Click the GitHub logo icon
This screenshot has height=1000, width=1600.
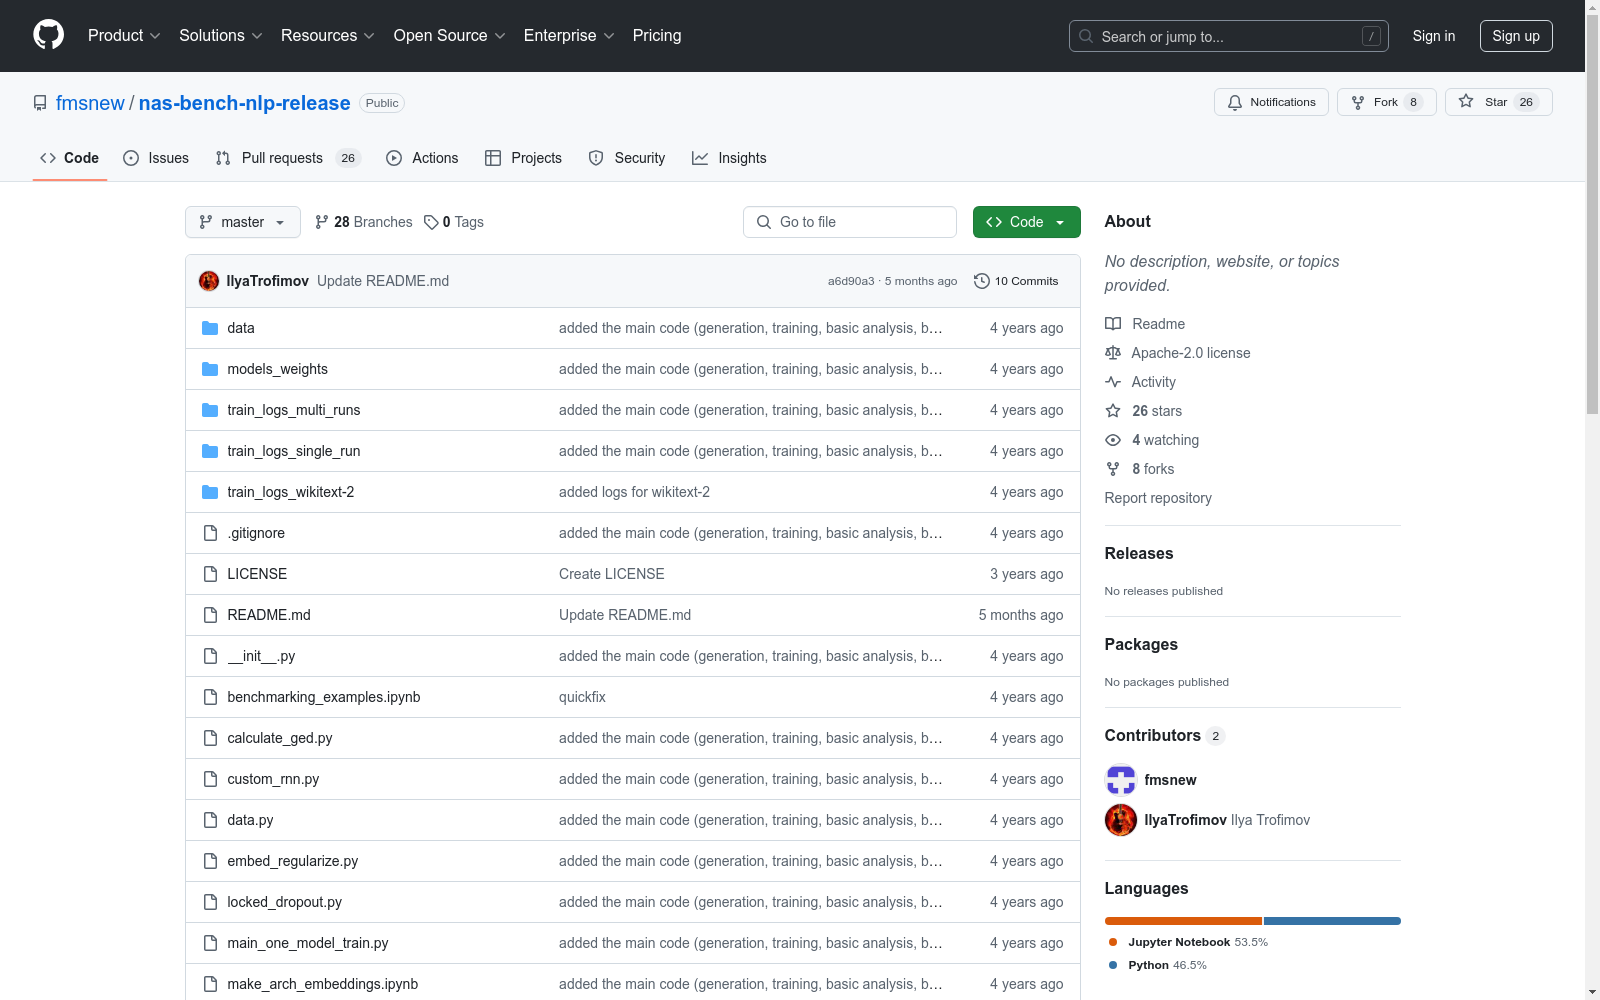(48, 35)
